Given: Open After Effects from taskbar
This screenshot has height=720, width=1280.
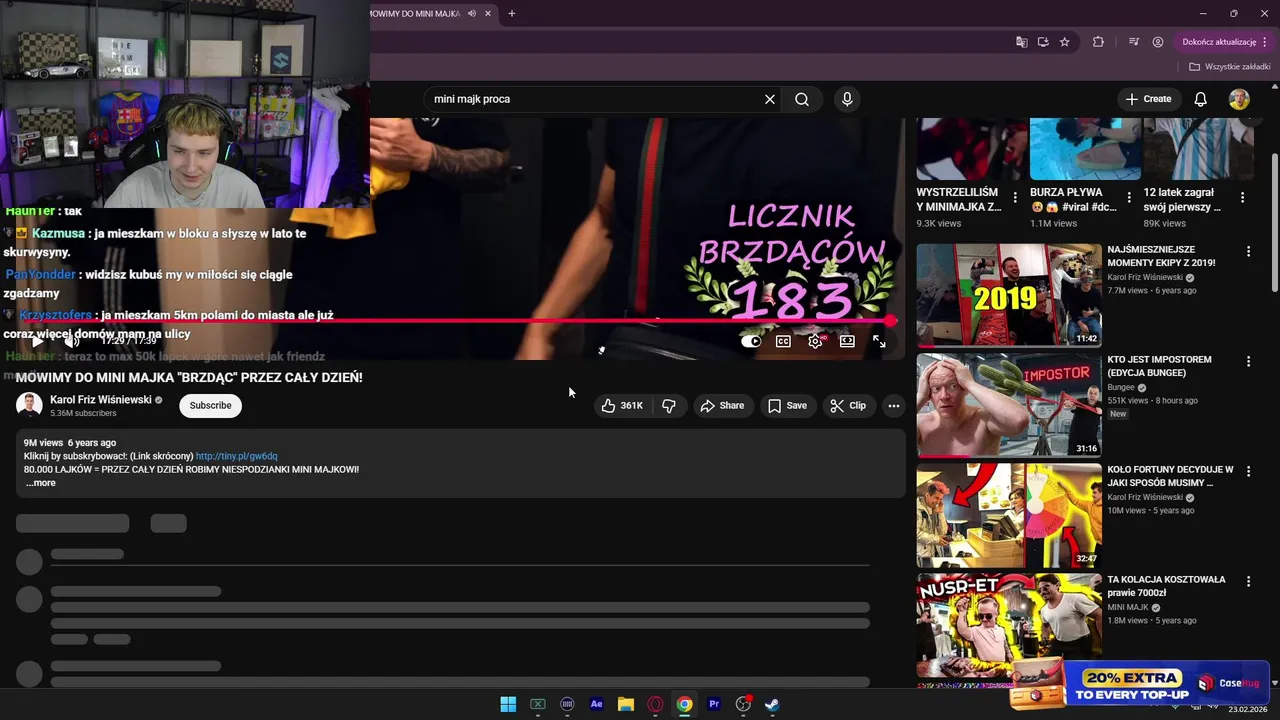Looking at the screenshot, I should click(597, 704).
